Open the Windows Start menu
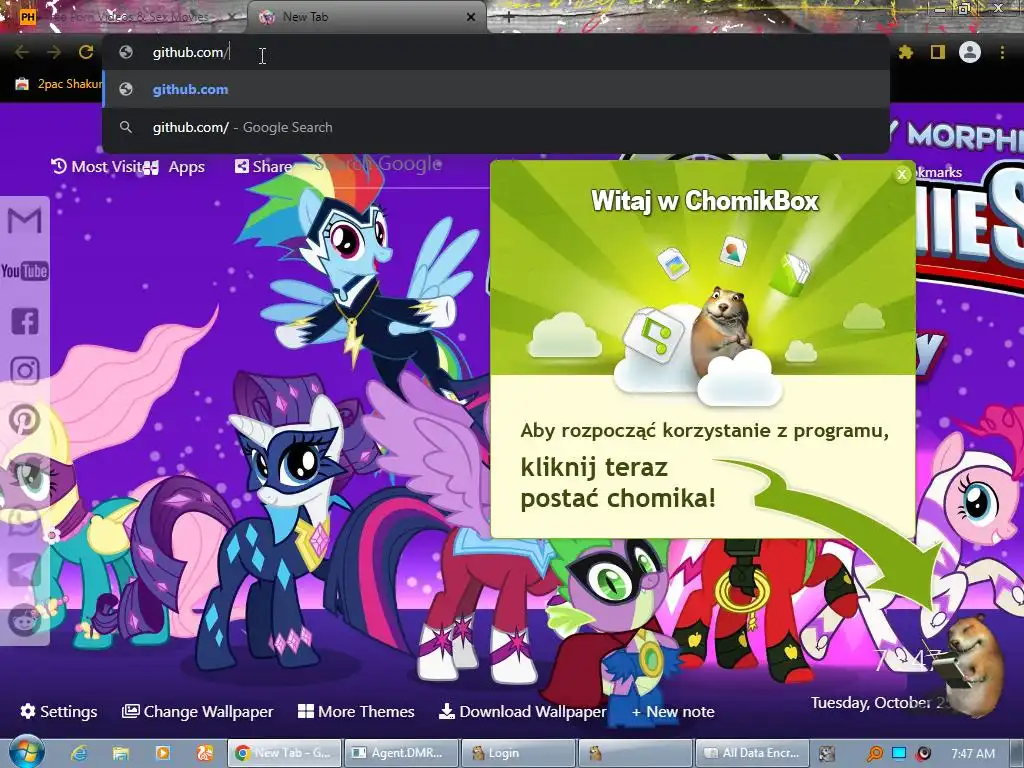The image size is (1024, 768). pos(25,752)
